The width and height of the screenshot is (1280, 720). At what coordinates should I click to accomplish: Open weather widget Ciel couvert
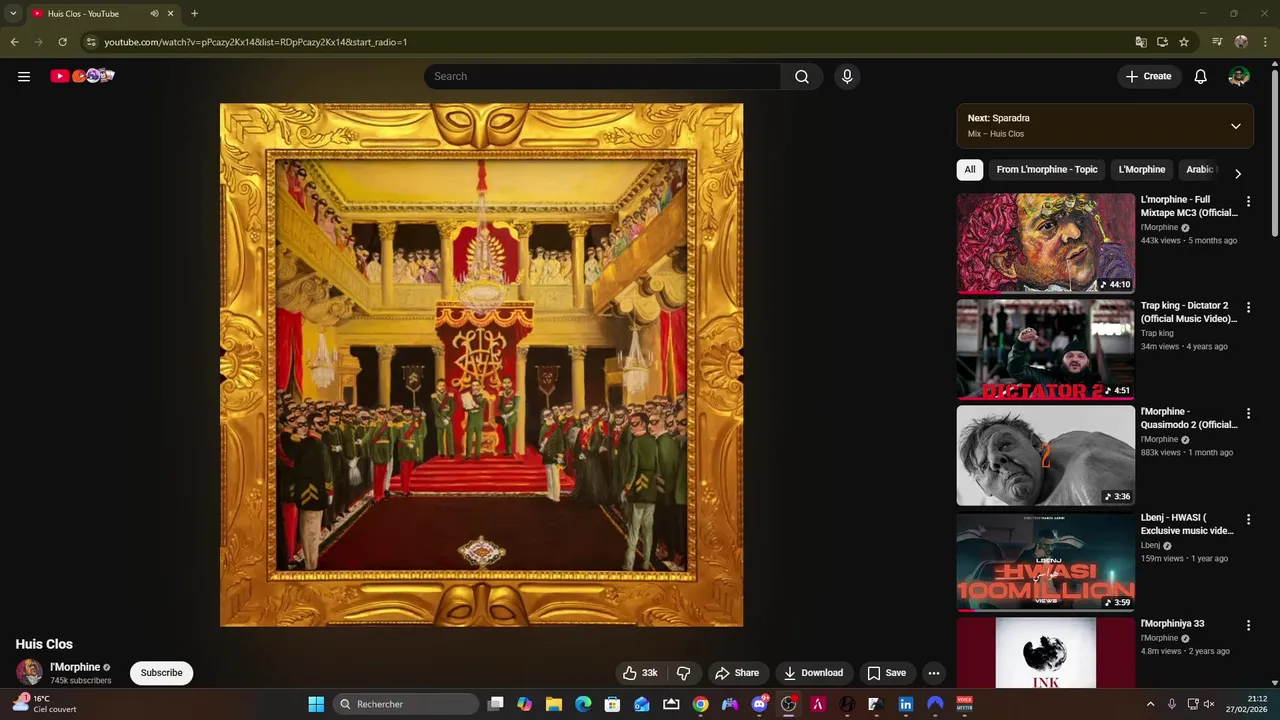coord(46,704)
